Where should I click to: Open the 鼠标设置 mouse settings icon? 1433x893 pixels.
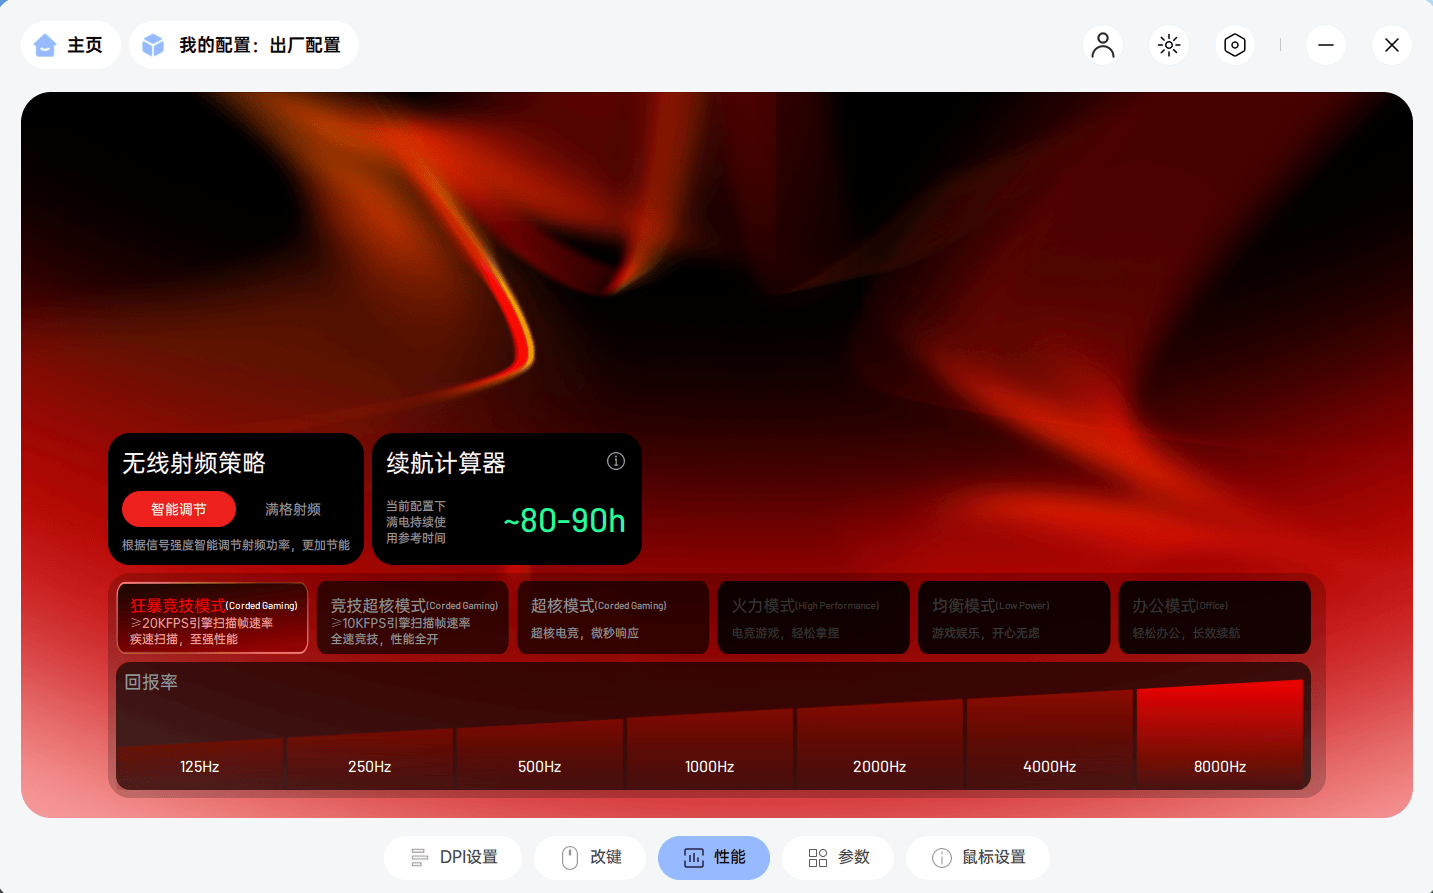[940, 857]
